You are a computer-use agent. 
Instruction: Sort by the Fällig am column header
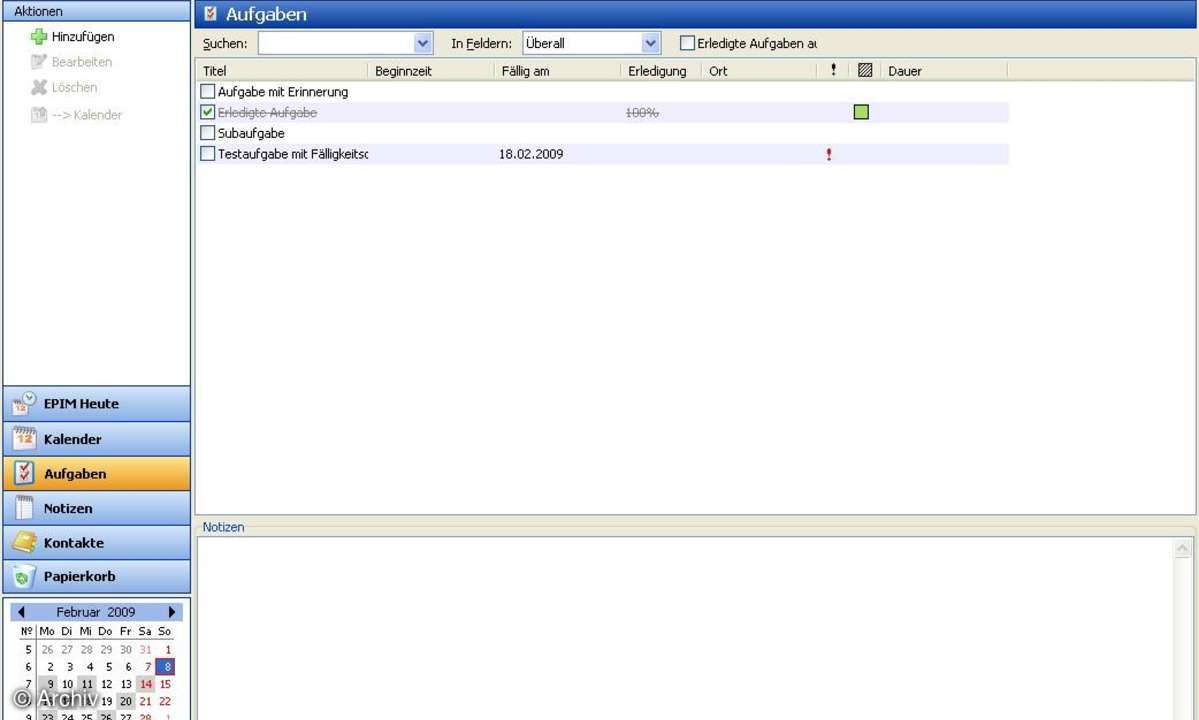558,71
